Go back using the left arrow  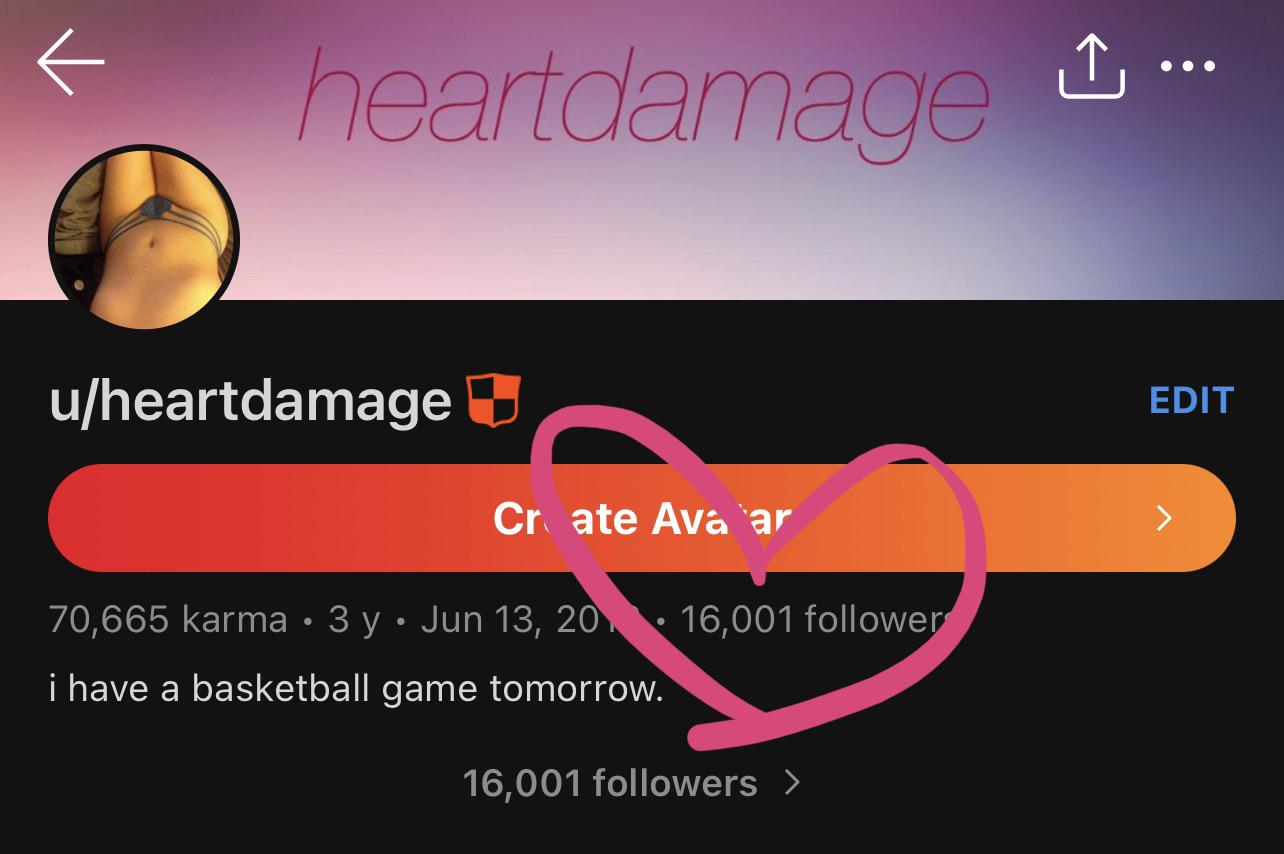click(71, 62)
